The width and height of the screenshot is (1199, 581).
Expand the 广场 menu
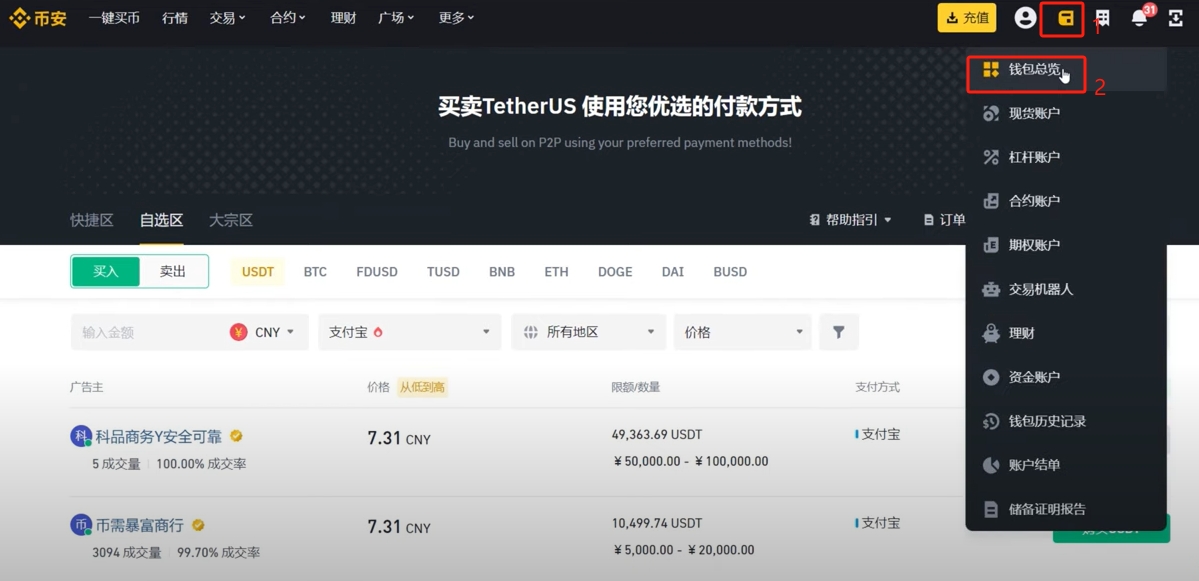click(x=396, y=18)
